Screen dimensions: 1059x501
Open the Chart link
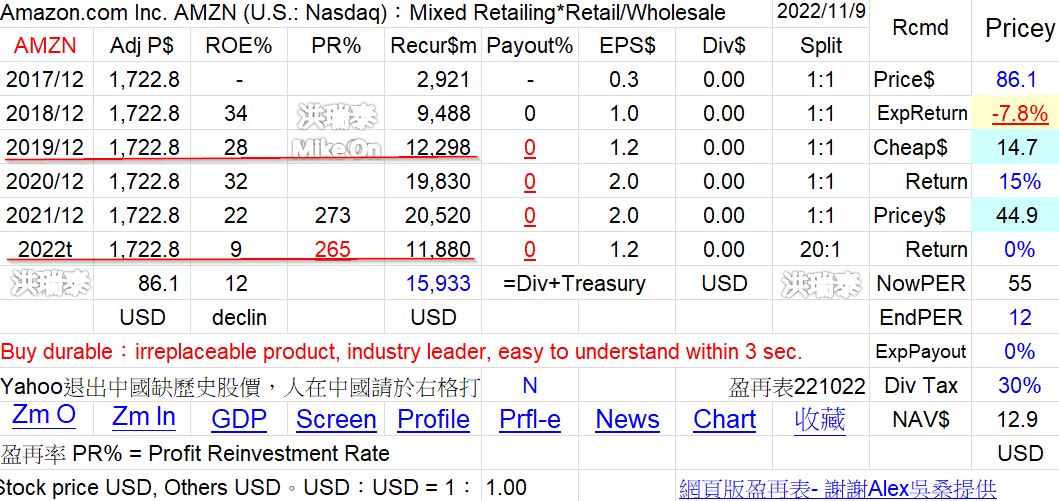click(724, 419)
